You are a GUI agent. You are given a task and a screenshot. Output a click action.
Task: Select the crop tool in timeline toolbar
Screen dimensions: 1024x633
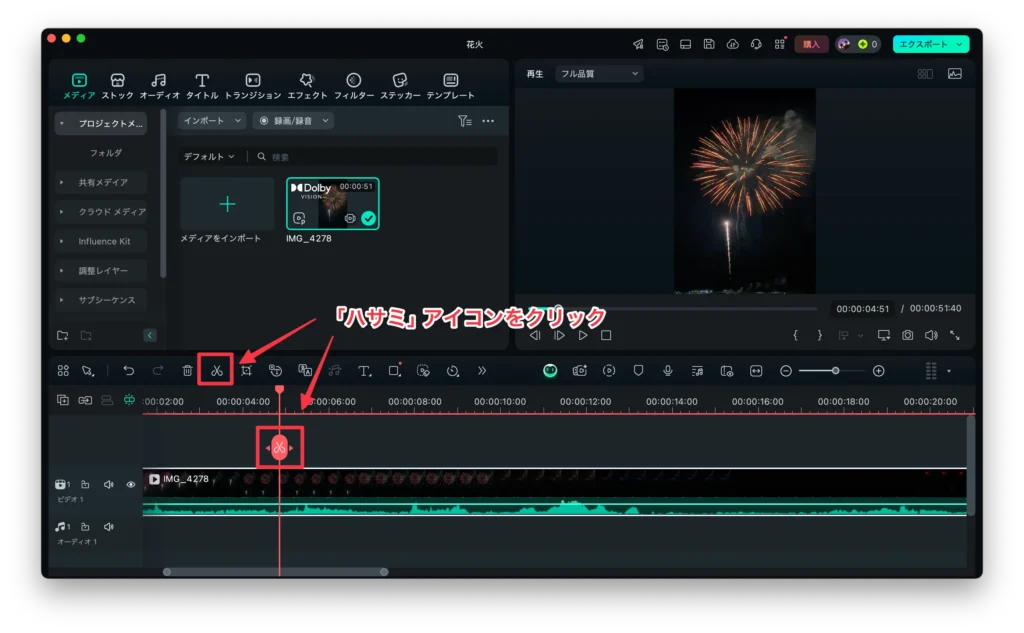tap(246, 371)
